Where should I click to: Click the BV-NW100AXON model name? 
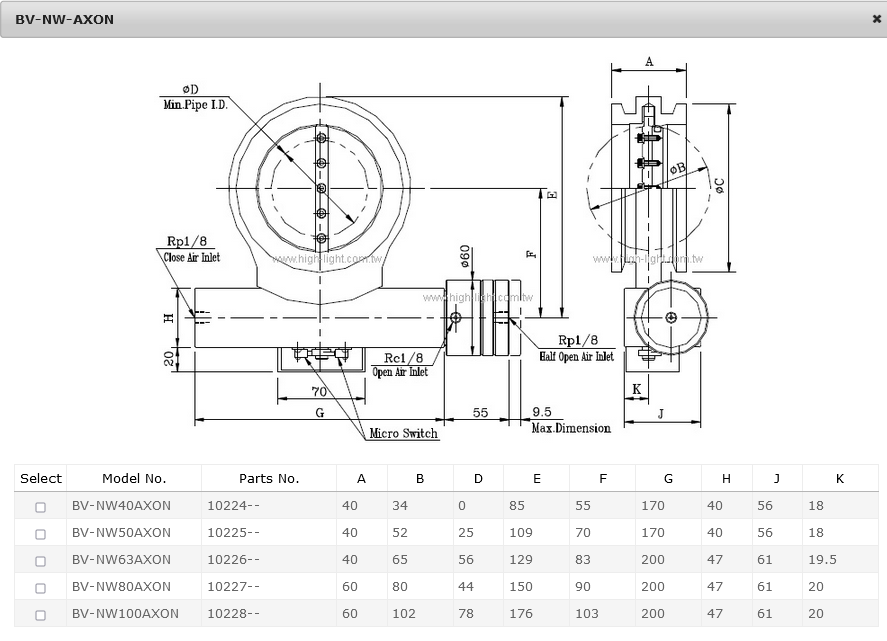pyautogui.click(x=125, y=614)
